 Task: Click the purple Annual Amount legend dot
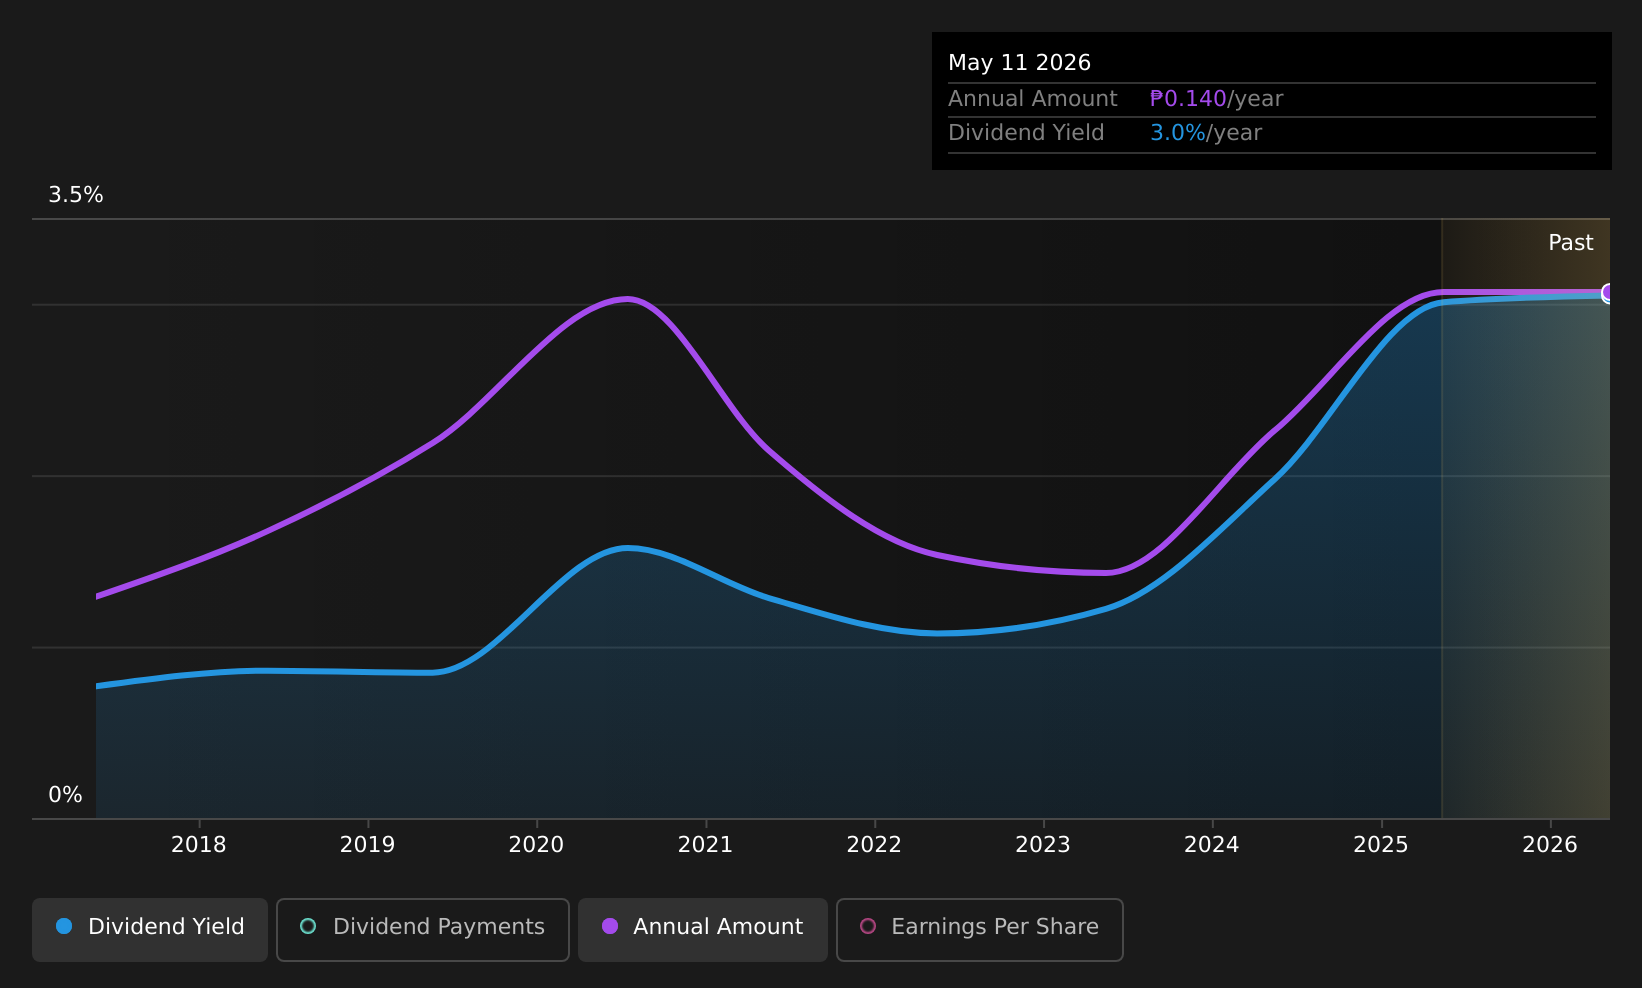pyautogui.click(x=610, y=926)
